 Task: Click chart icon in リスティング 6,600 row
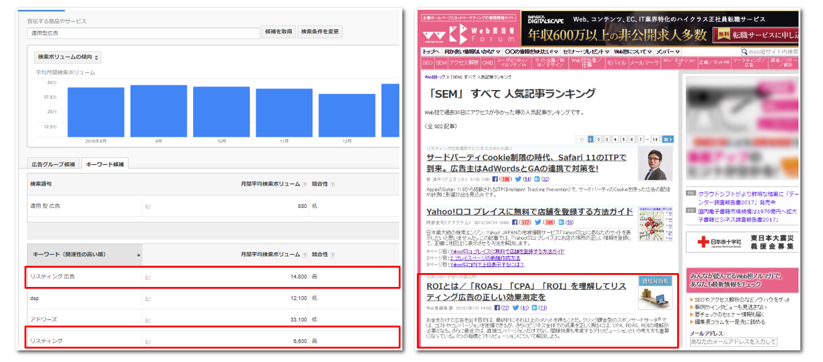click(x=147, y=341)
